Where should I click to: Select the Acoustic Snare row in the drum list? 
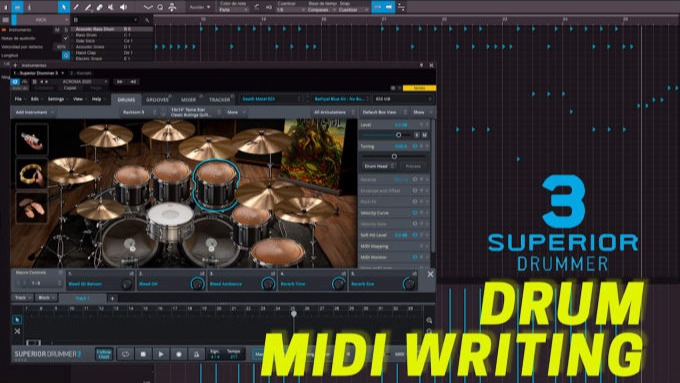pyautogui.click(x=112, y=46)
